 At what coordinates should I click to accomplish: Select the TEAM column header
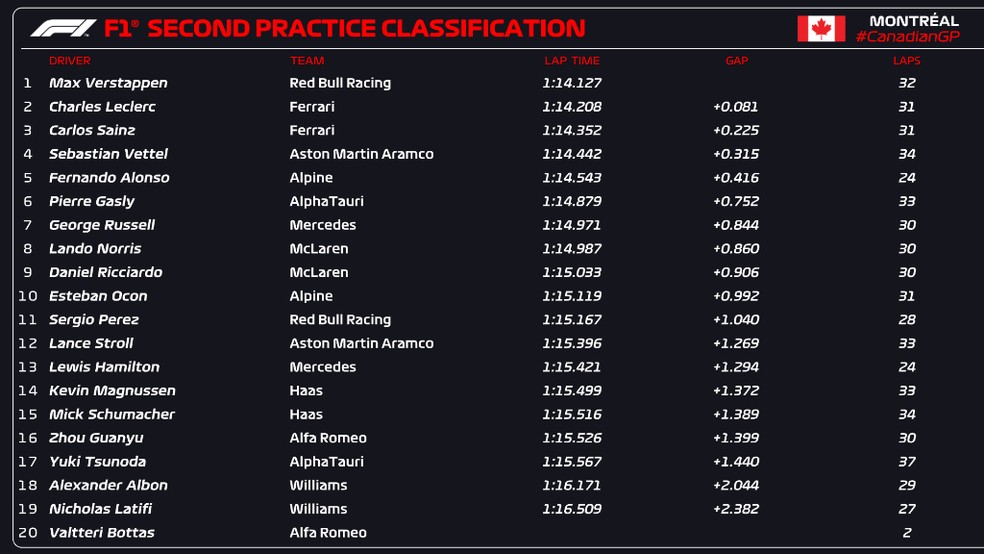pyautogui.click(x=307, y=61)
